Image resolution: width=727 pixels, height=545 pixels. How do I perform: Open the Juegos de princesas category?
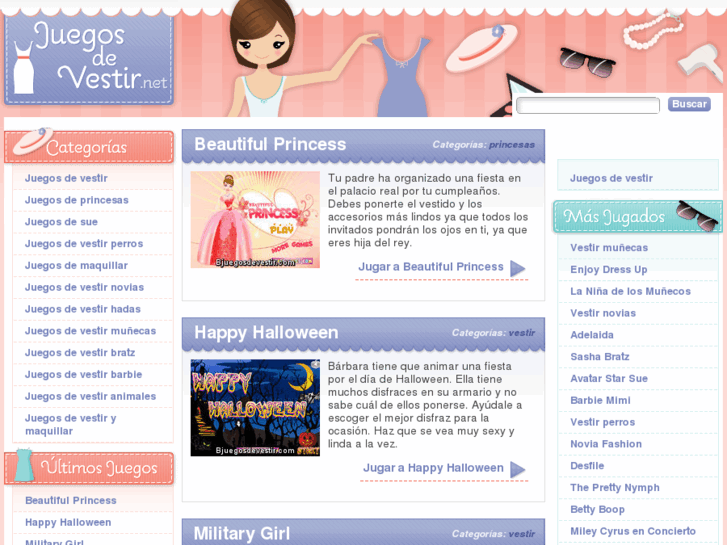77,200
